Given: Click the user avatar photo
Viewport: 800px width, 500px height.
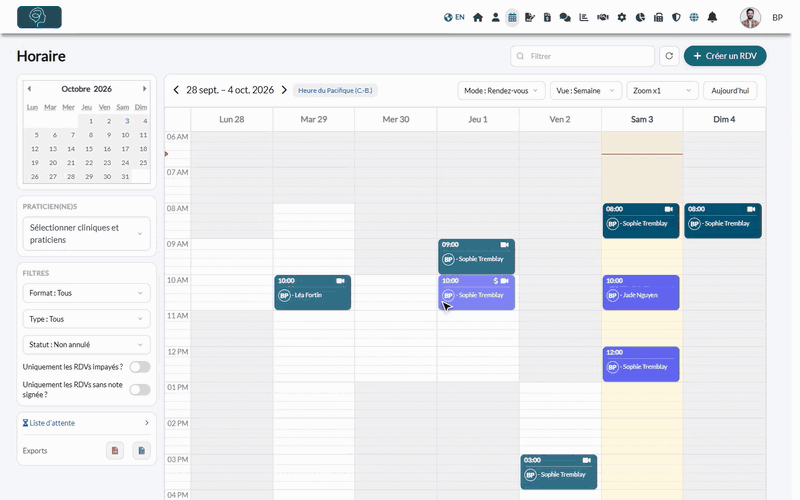Looking at the screenshot, I should 750,17.
